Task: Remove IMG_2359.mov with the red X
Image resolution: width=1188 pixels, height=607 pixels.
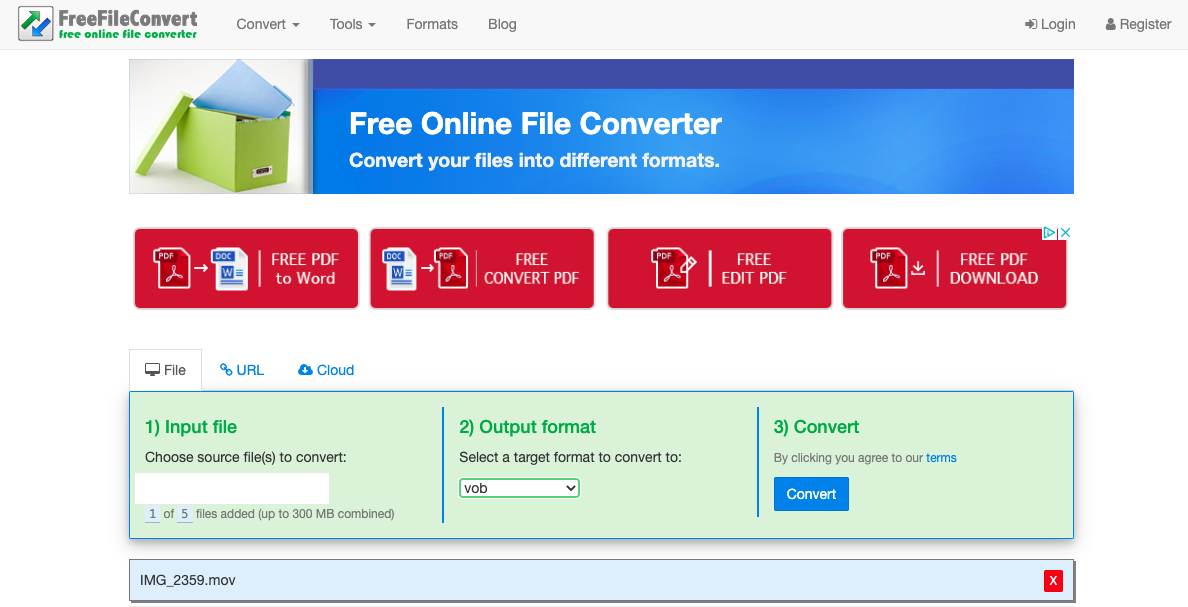Action: click(x=1052, y=581)
